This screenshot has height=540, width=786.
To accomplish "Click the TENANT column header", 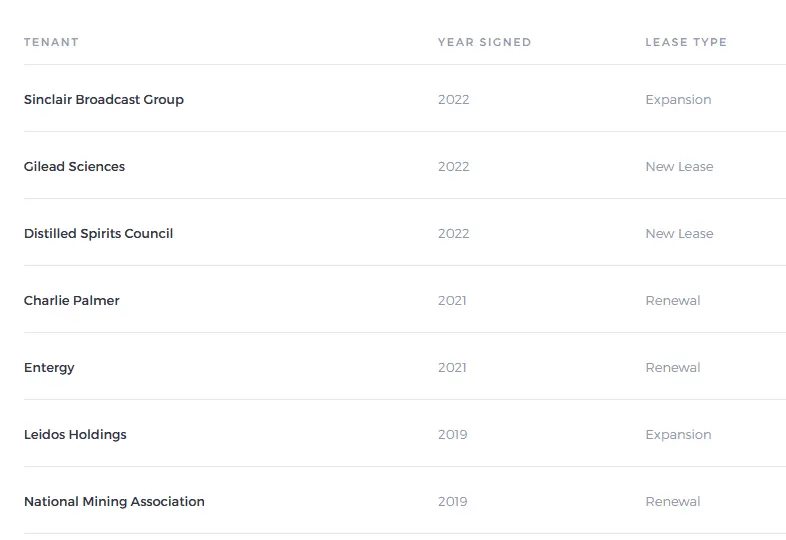I will click(51, 42).
